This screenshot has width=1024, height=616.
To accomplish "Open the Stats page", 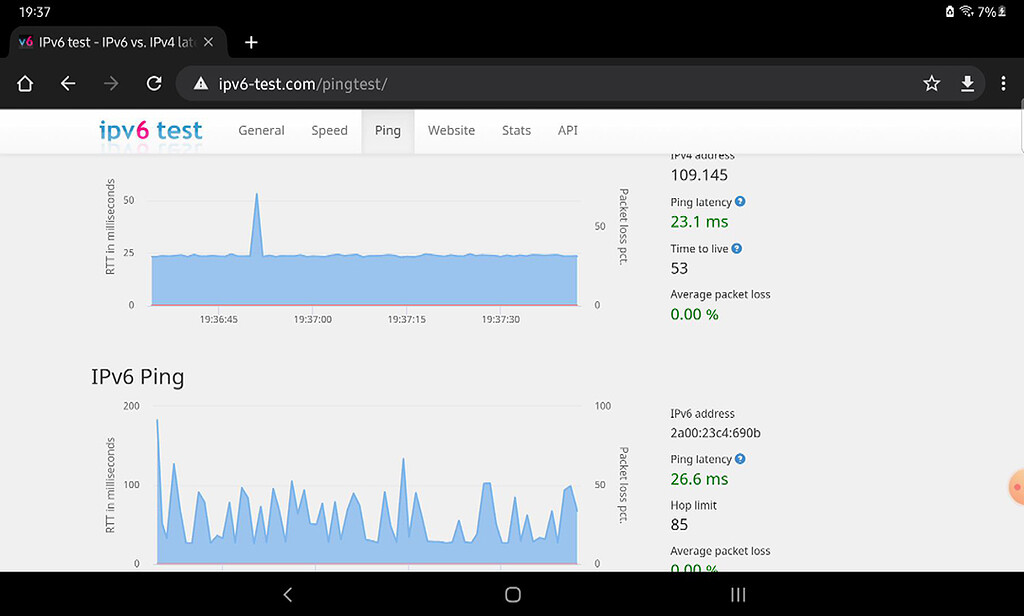I will pos(516,130).
